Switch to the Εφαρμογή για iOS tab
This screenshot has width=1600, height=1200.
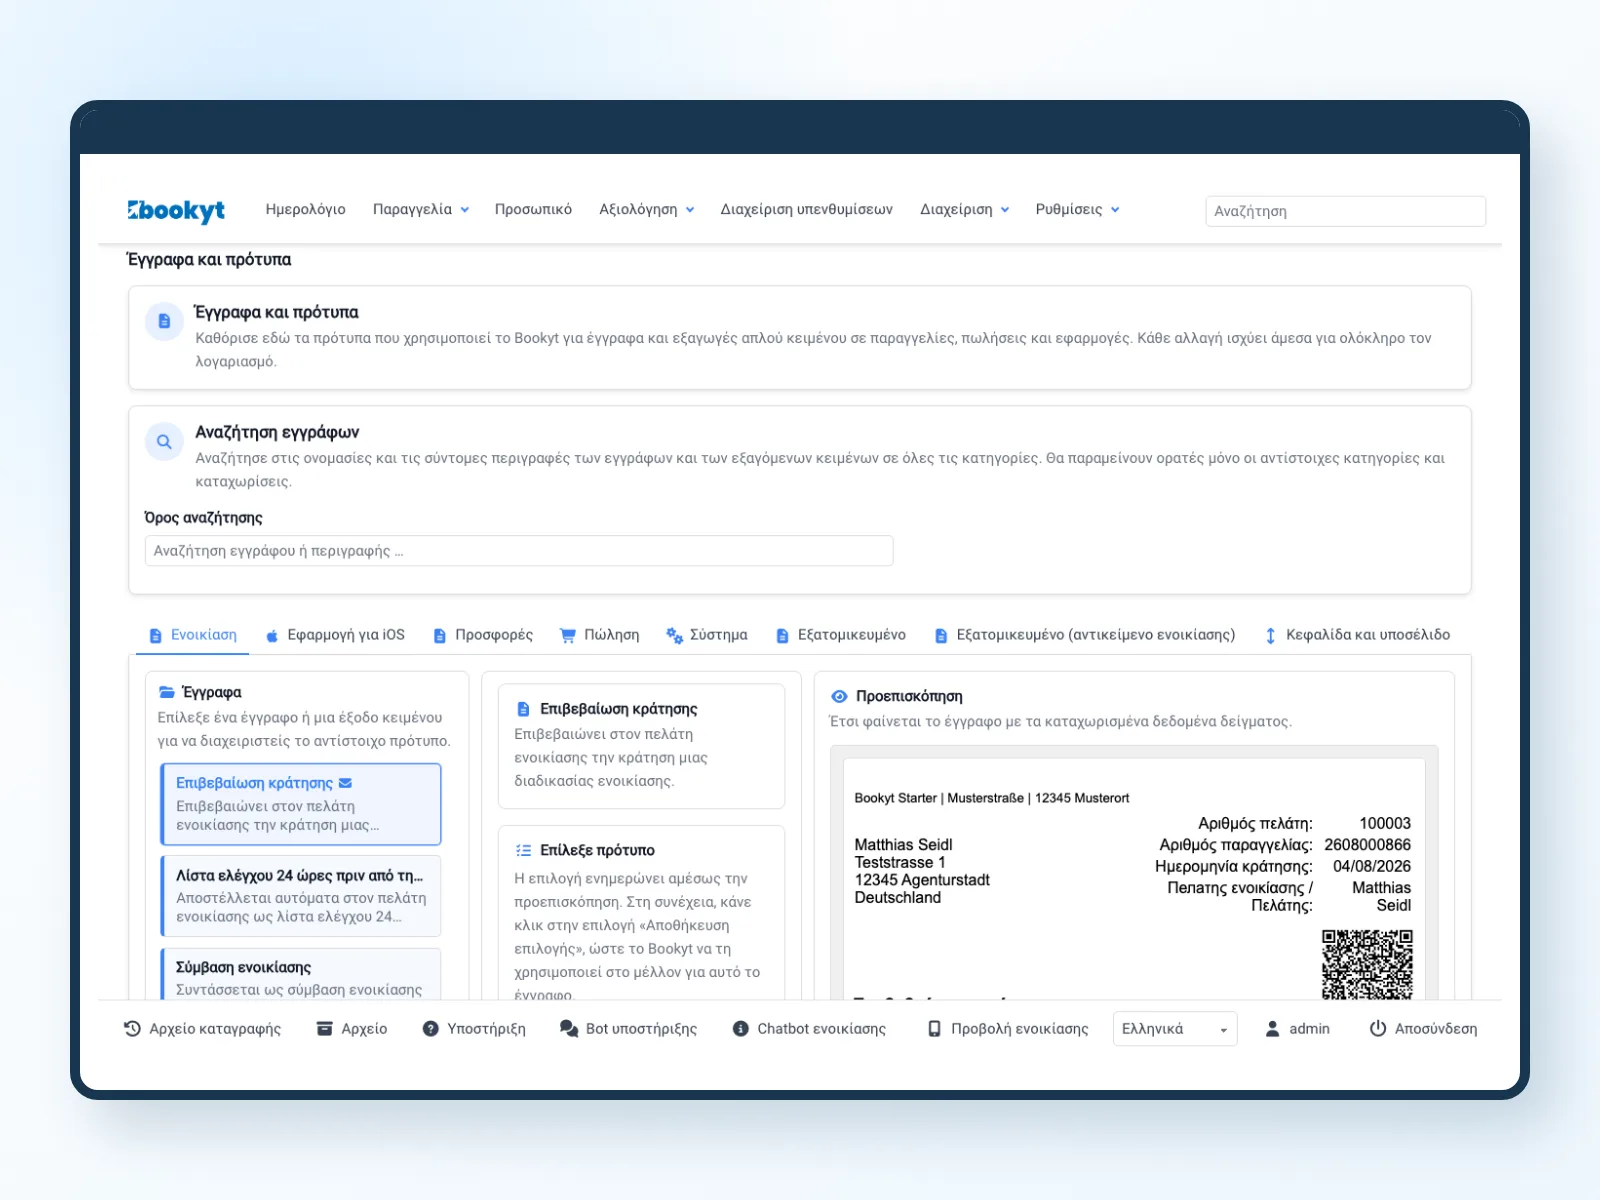click(x=335, y=635)
